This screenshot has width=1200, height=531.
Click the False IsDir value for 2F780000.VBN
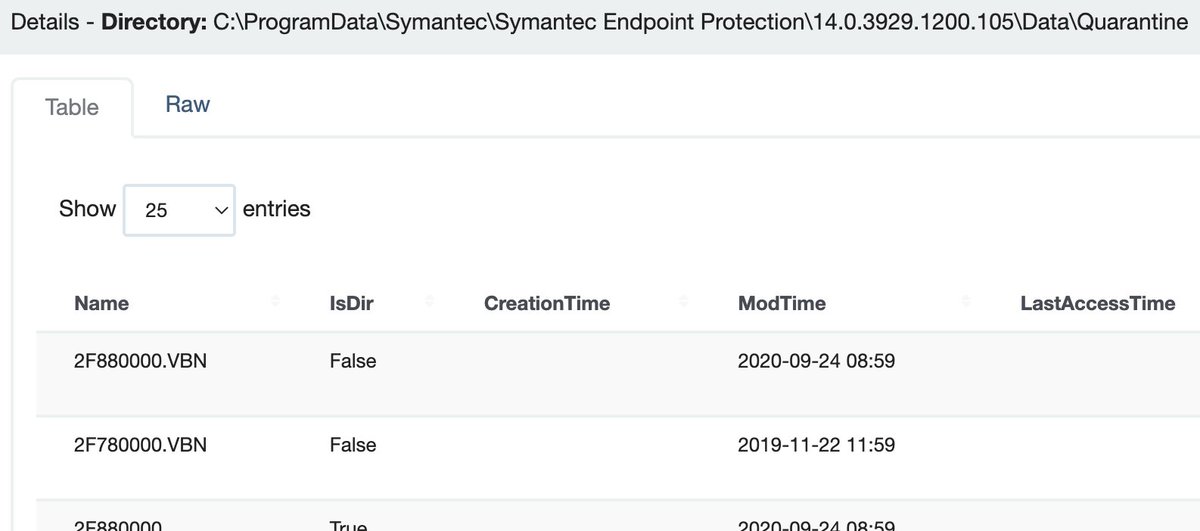pyautogui.click(x=353, y=445)
